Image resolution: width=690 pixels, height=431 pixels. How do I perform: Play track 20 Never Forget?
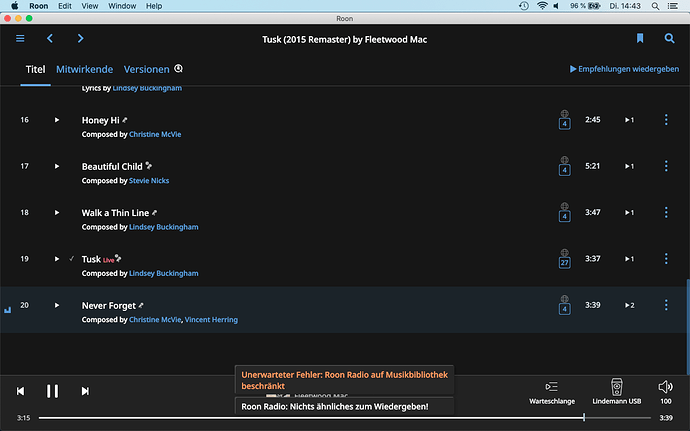click(57, 305)
